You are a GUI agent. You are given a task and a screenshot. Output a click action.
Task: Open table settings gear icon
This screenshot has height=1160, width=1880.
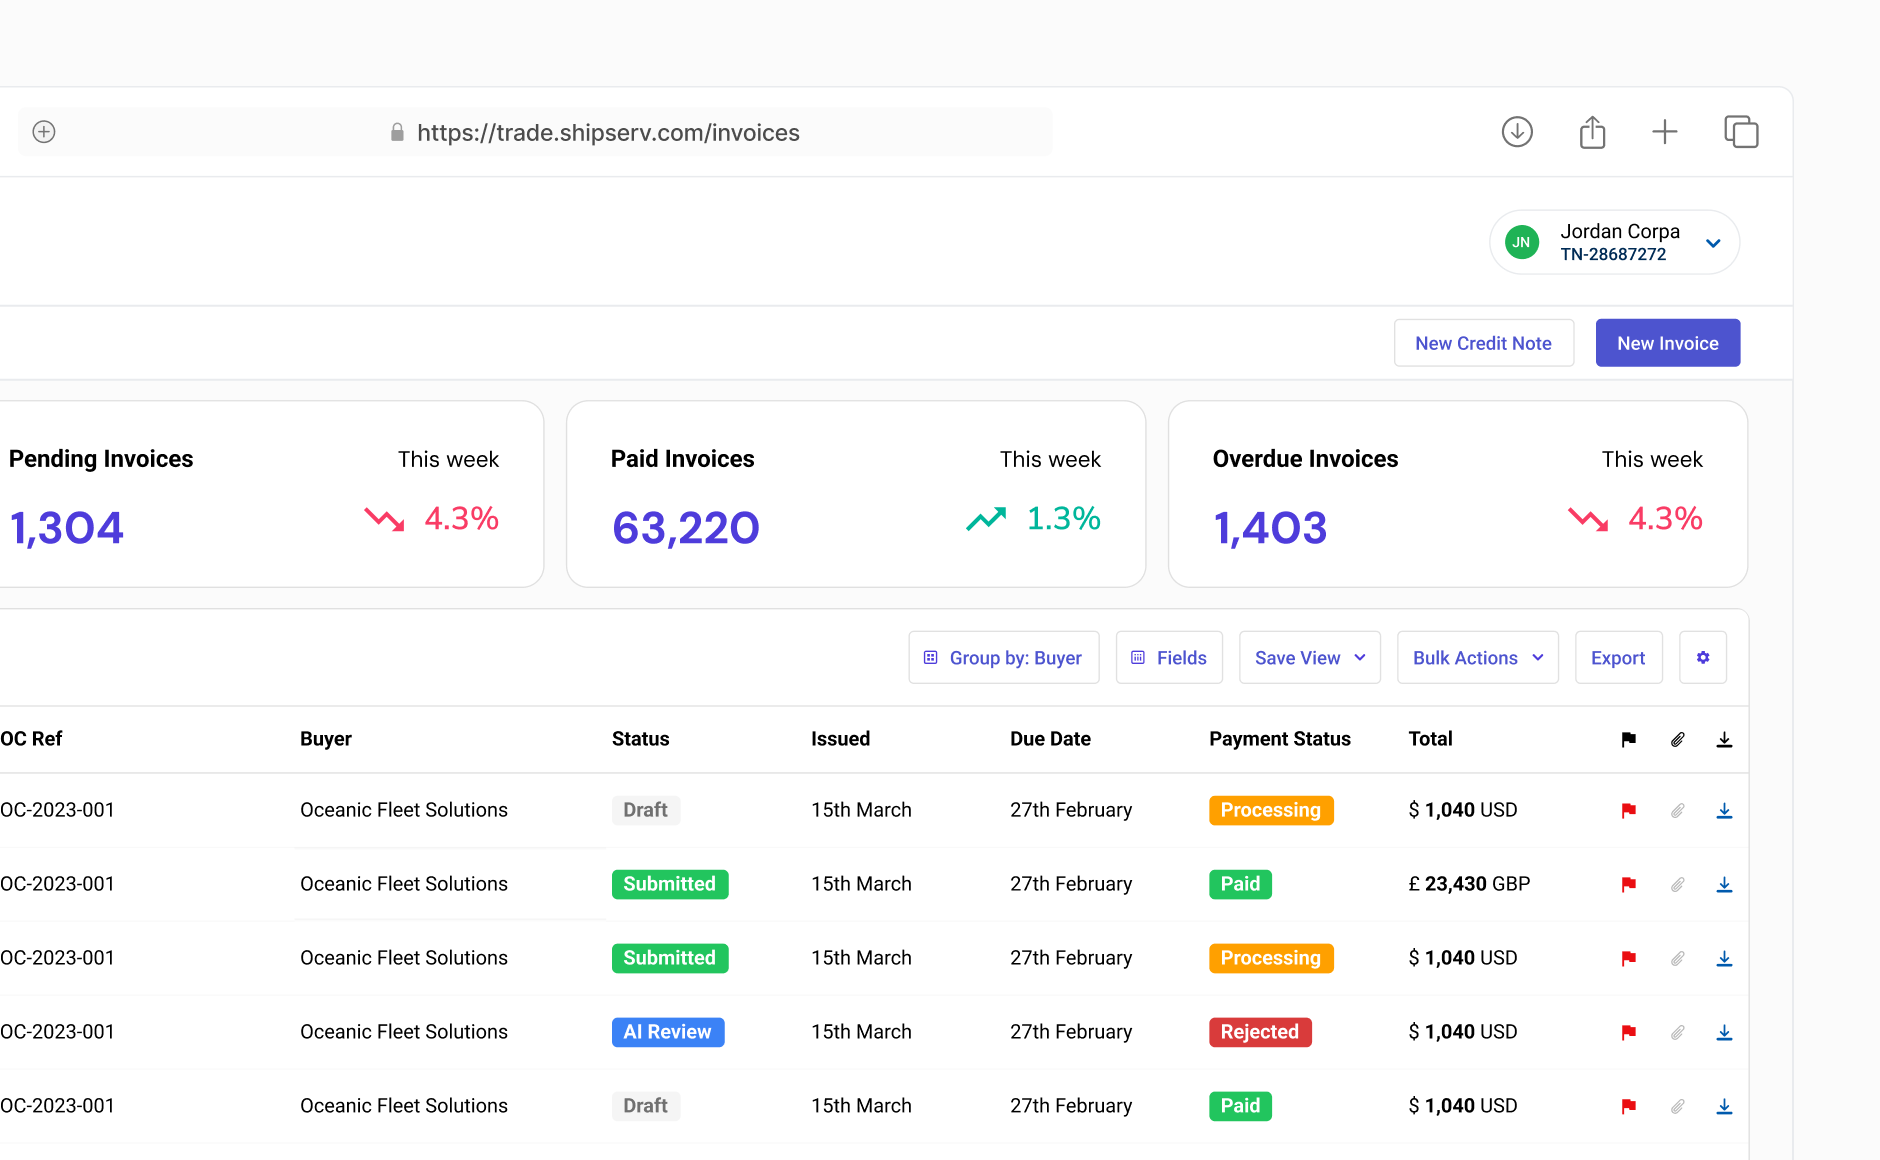[1703, 657]
